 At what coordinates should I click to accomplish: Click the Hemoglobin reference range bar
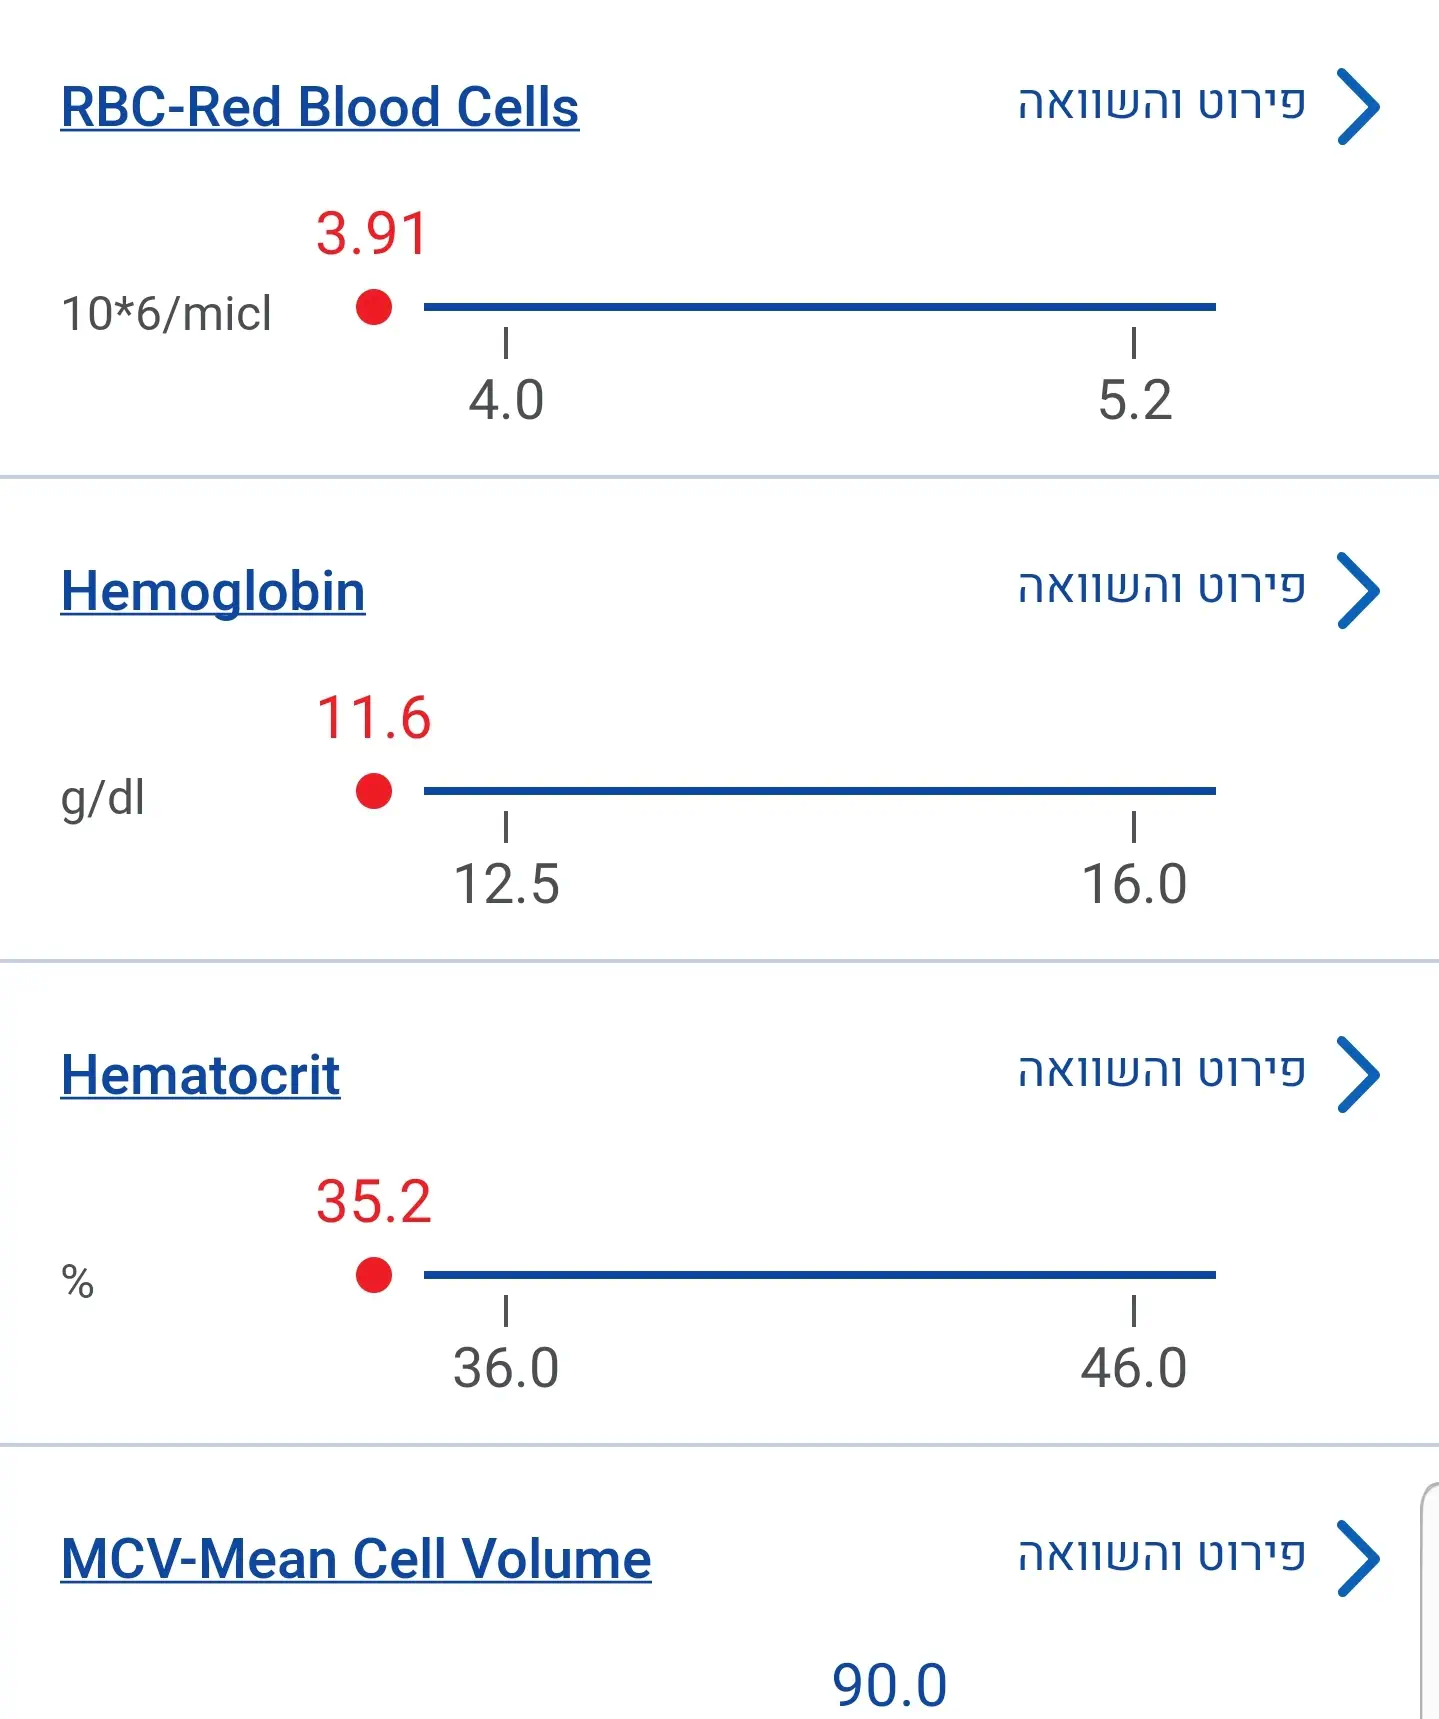pyautogui.click(x=820, y=791)
